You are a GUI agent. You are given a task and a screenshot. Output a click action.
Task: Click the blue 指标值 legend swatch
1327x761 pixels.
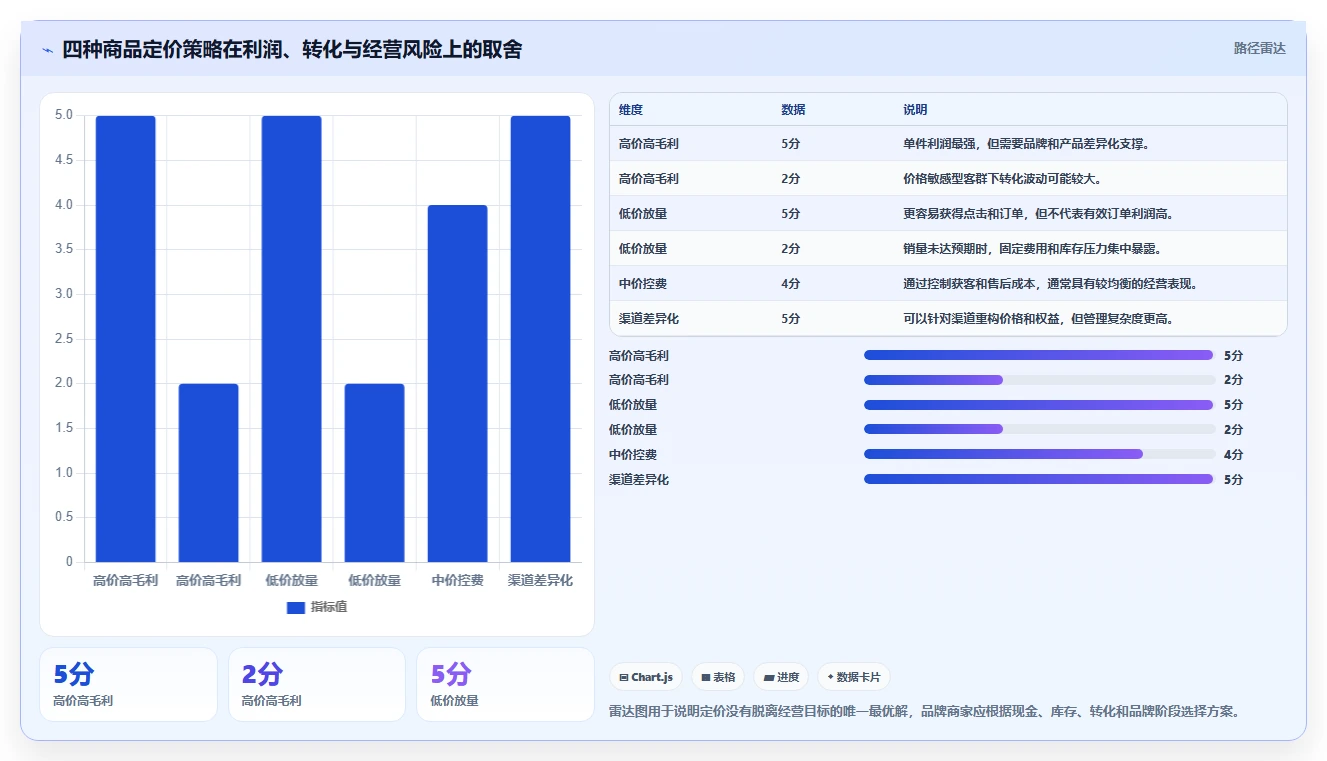tap(295, 607)
